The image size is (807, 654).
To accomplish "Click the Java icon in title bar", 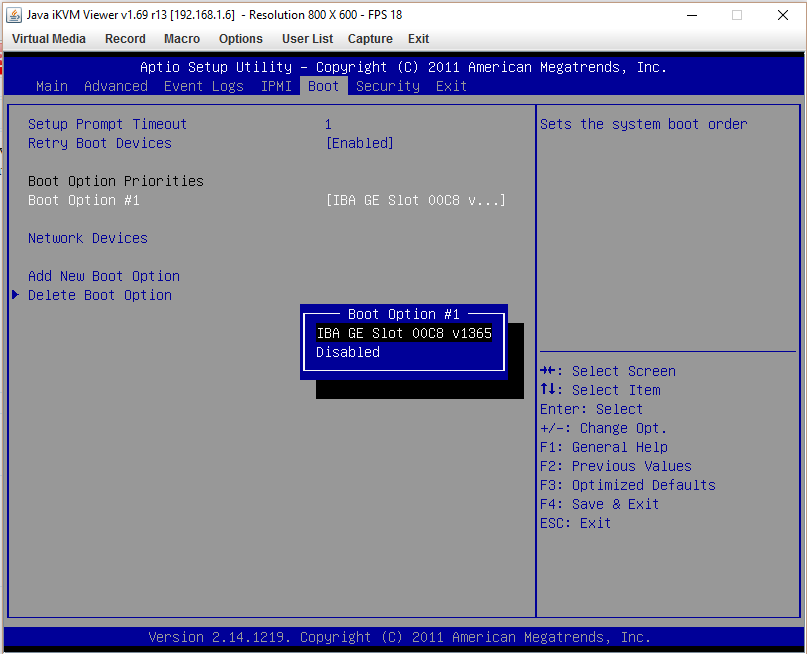I will tap(15, 15).
